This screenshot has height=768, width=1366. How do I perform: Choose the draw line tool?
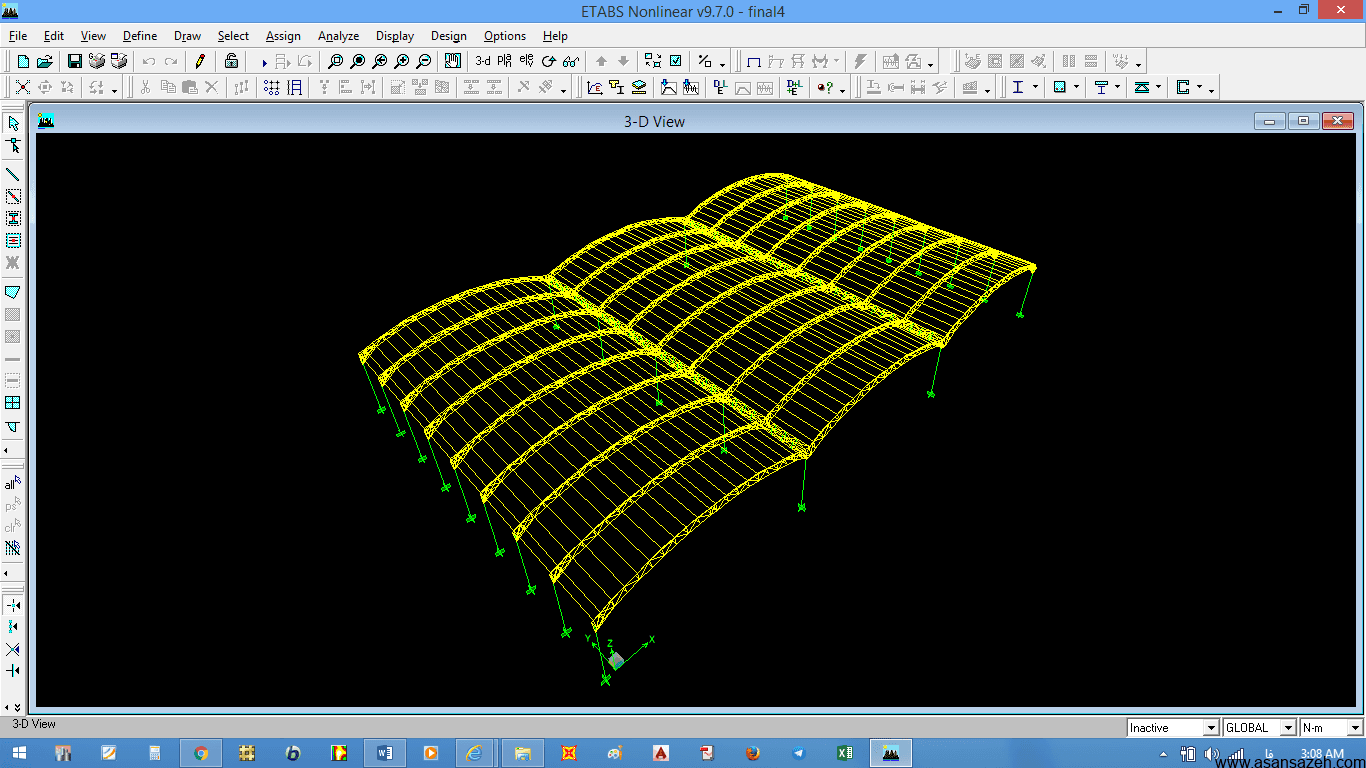click(13, 174)
